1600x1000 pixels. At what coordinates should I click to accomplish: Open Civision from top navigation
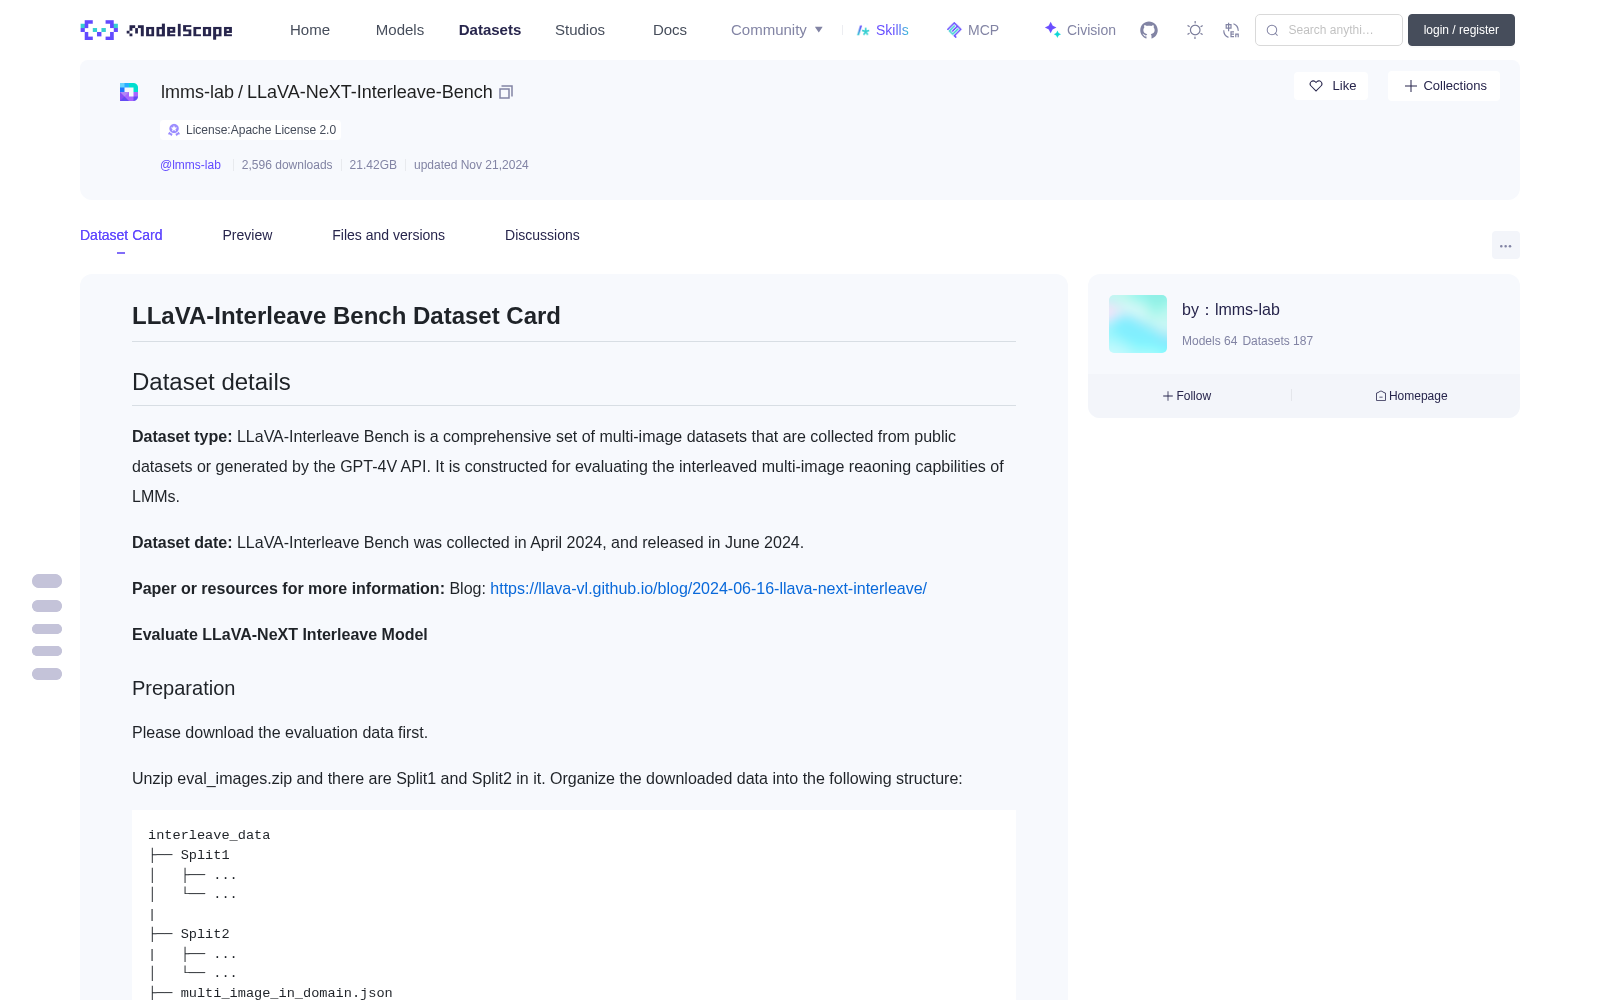1080,30
